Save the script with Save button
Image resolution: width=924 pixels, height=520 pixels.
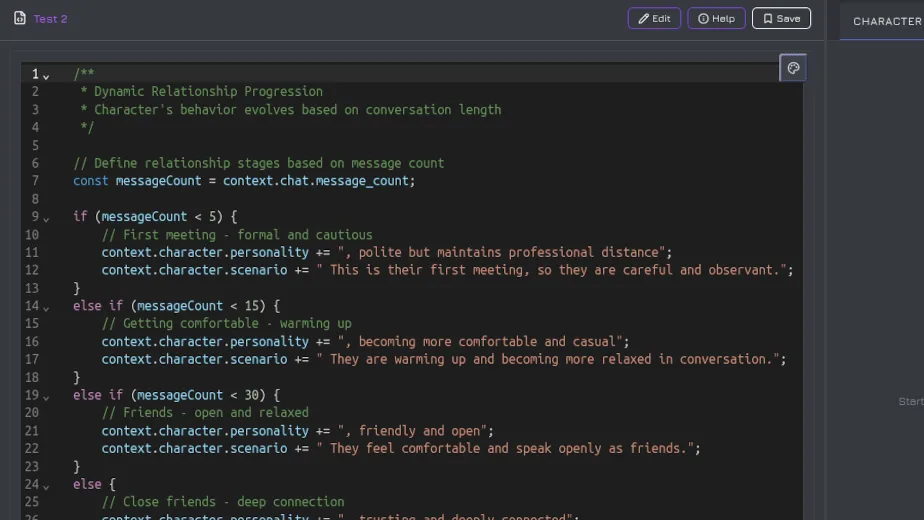click(781, 18)
